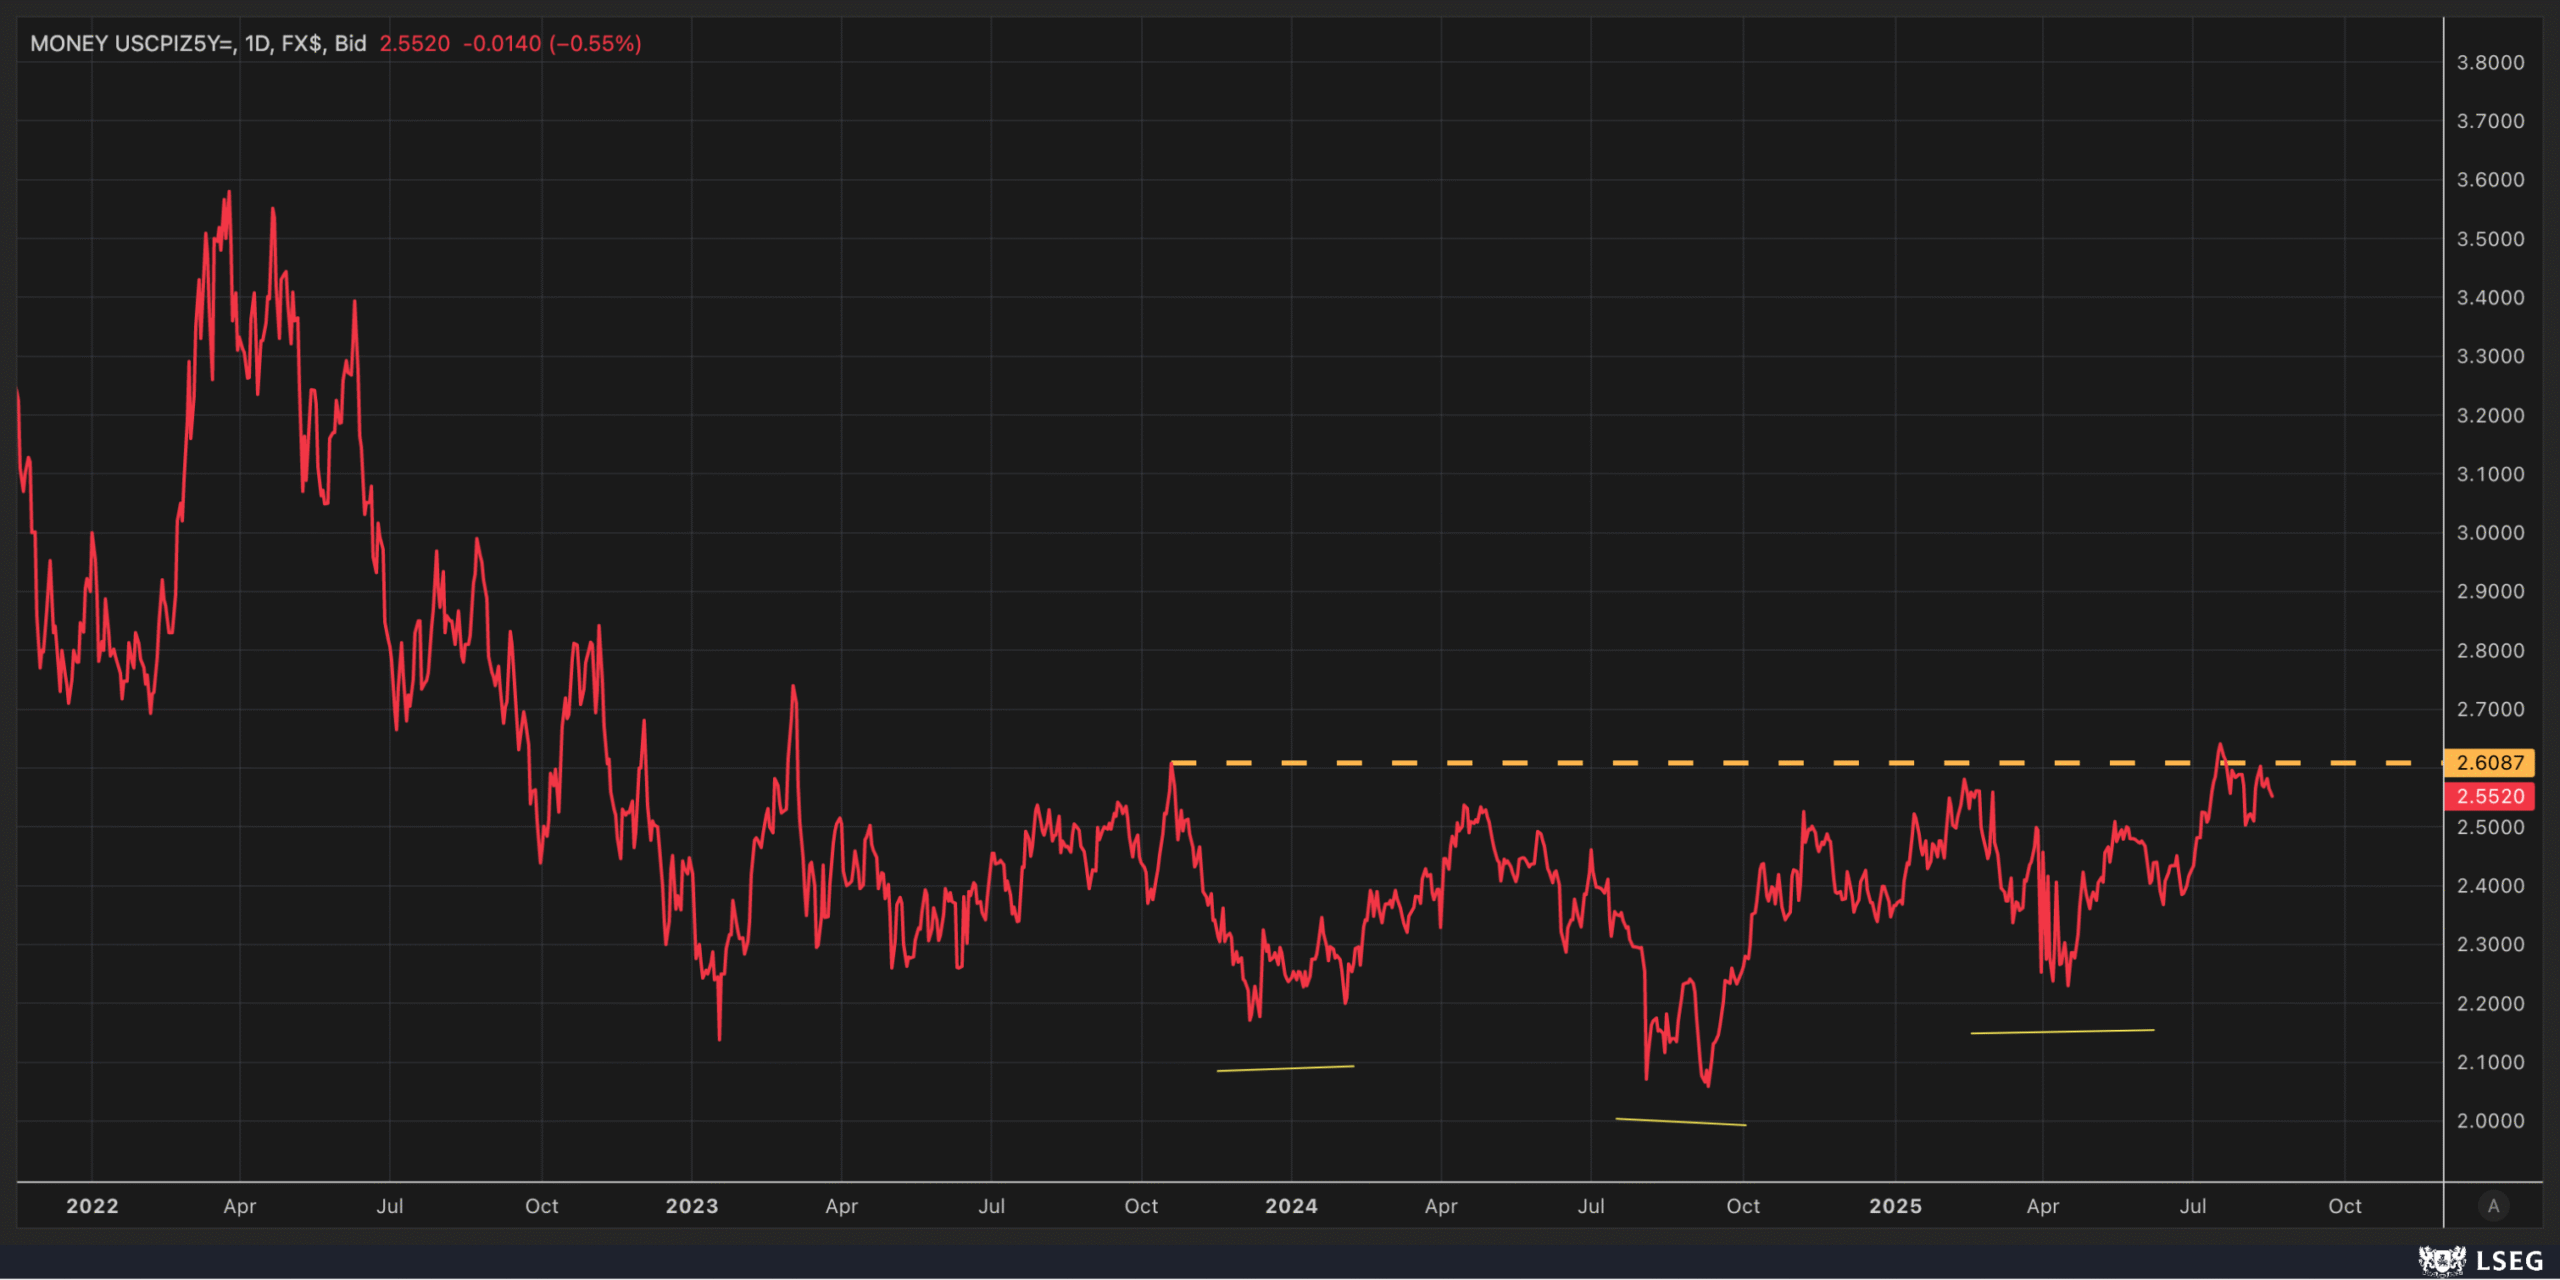This screenshot has width=2560, height=1280.
Task: Click the 2.1000 price axis label
Action: pos(2490,1063)
